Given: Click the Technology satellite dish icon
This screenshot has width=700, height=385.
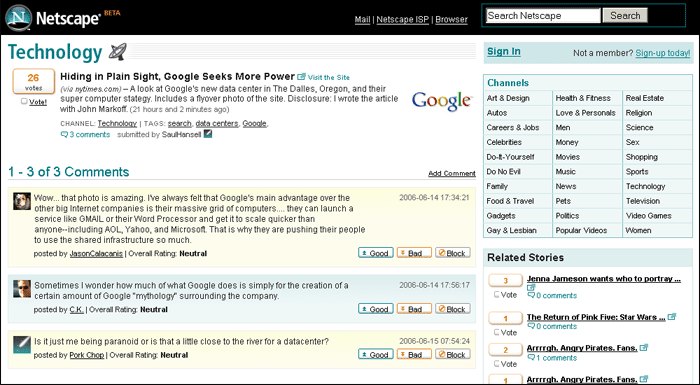Looking at the screenshot, I should coord(118,52).
